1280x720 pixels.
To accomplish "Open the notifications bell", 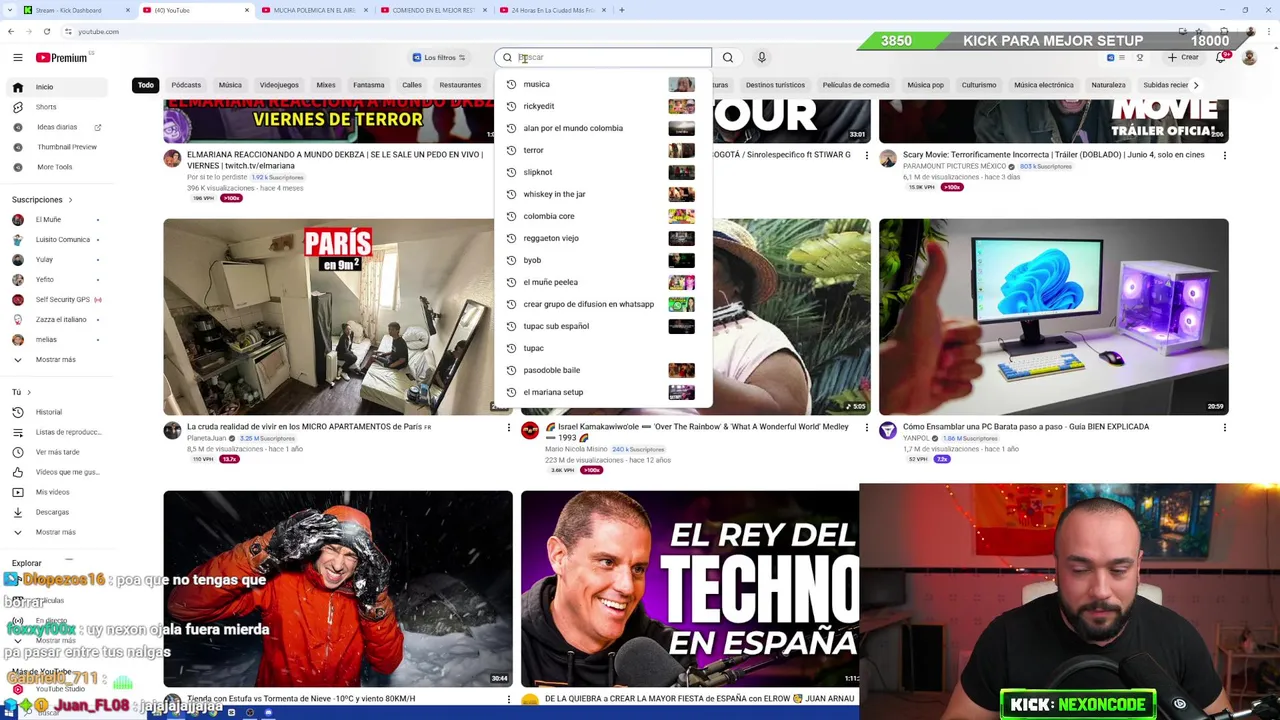I will pos(1220,57).
